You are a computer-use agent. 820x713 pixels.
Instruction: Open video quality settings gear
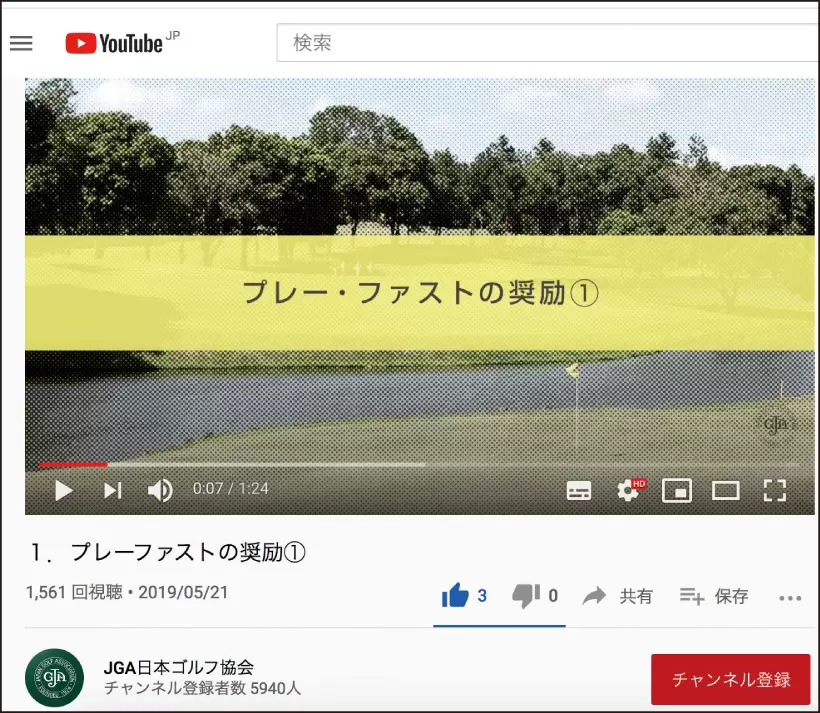[630, 490]
